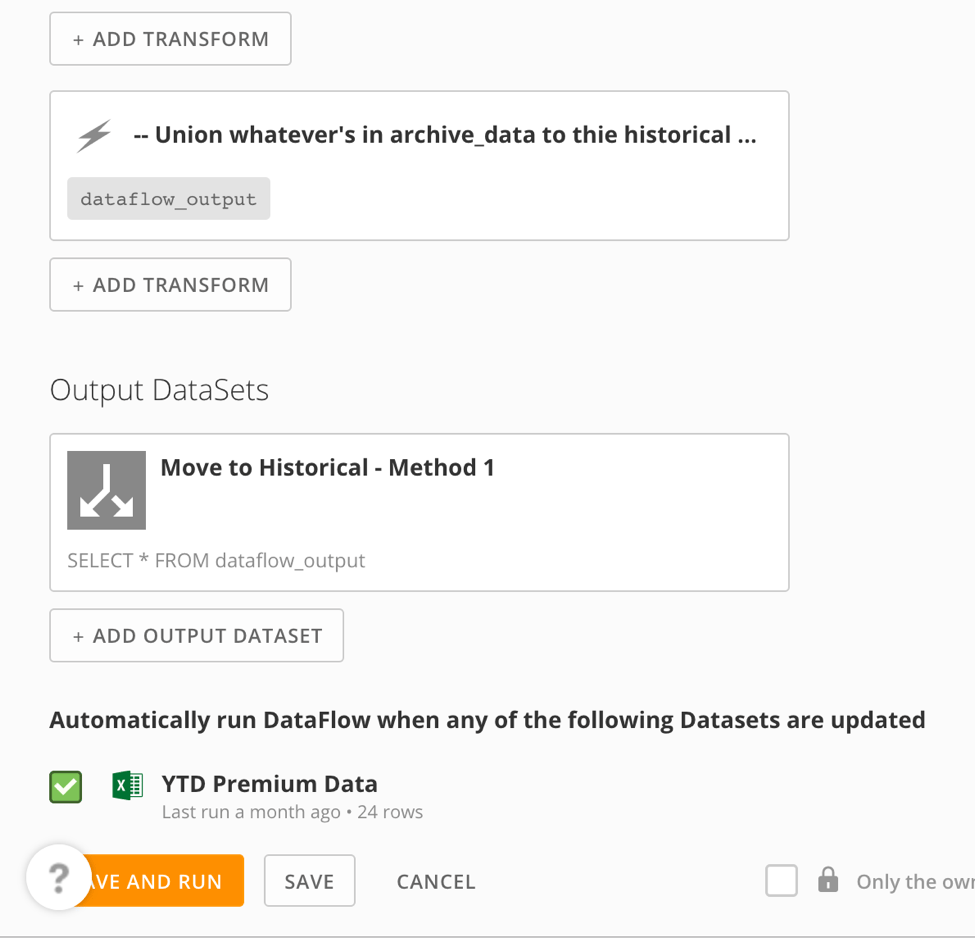Screen dimensions: 975x938
Task: Click the Save button
Action: click(x=310, y=881)
